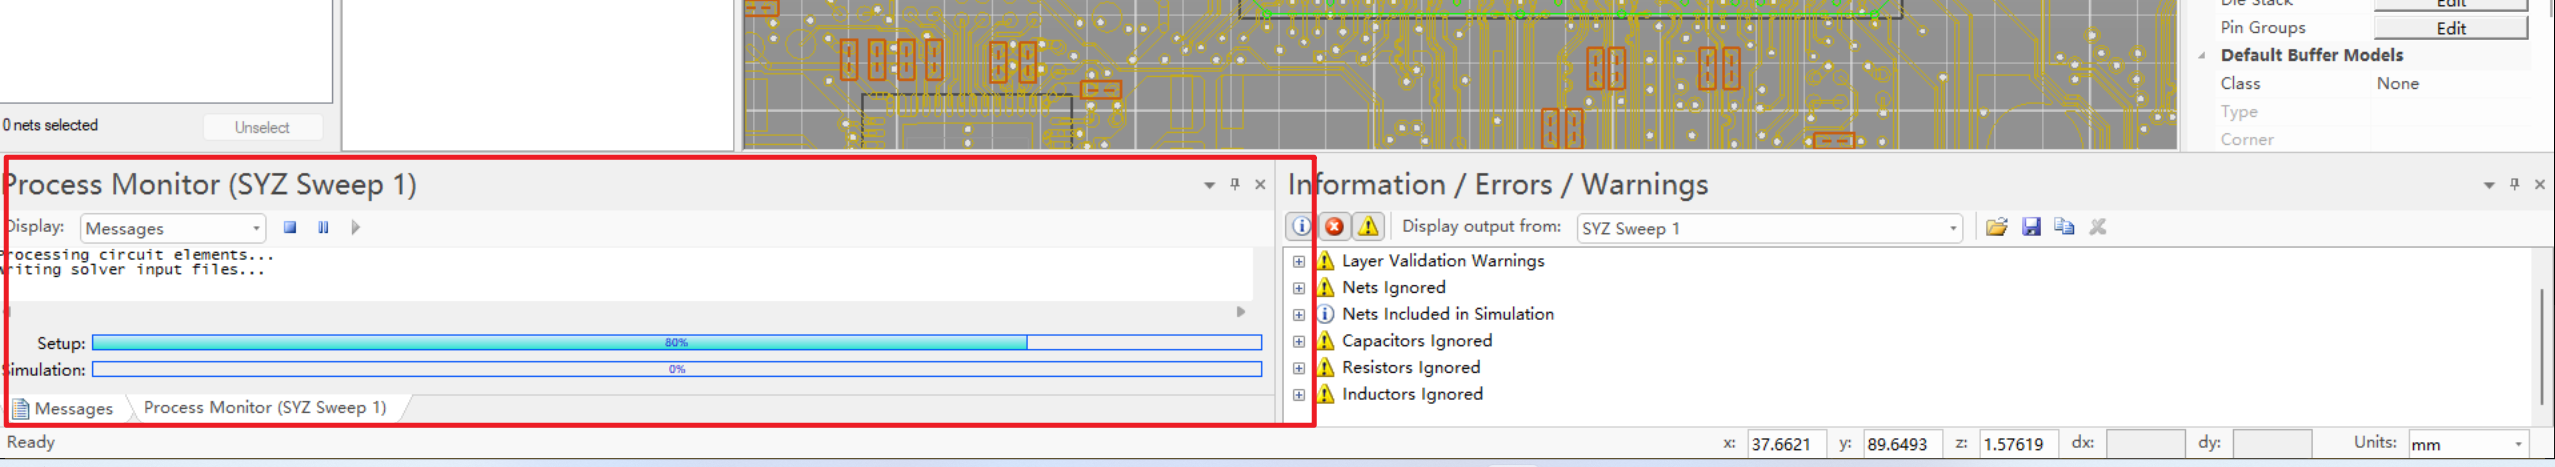The height and width of the screenshot is (467, 2555).
Task: Pin the Process Monitor panel
Action: click(1235, 184)
